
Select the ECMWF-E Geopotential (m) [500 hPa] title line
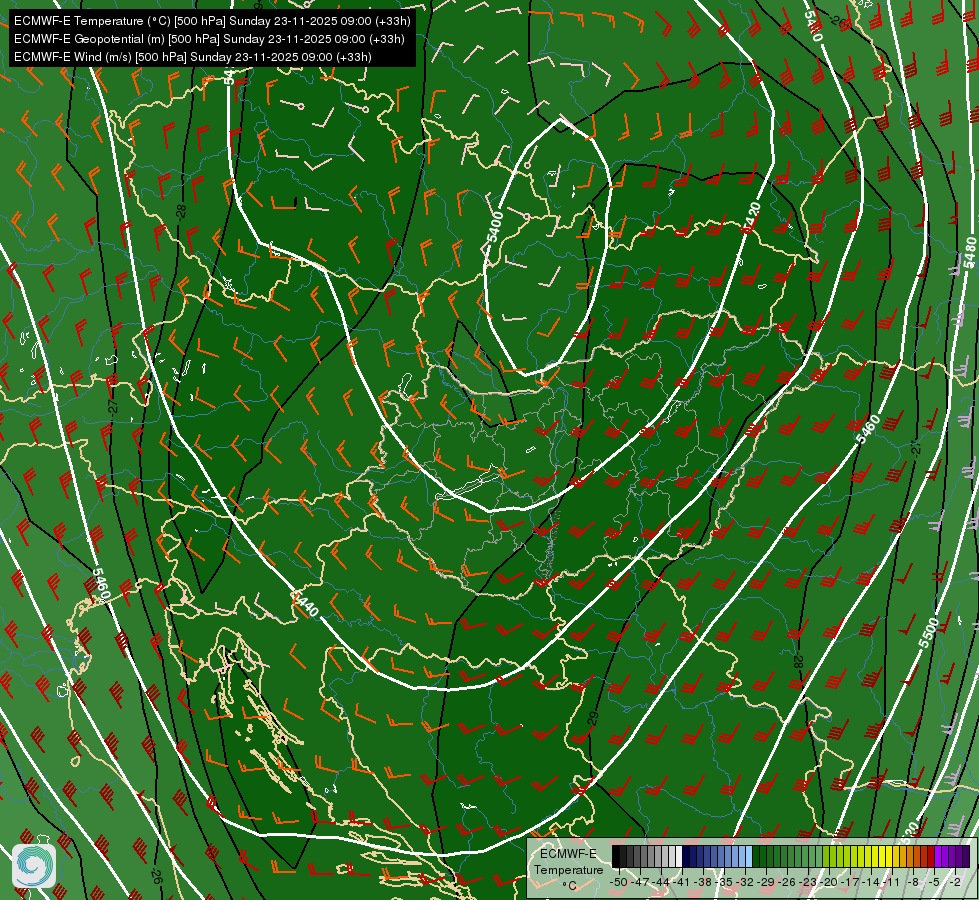(x=209, y=39)
